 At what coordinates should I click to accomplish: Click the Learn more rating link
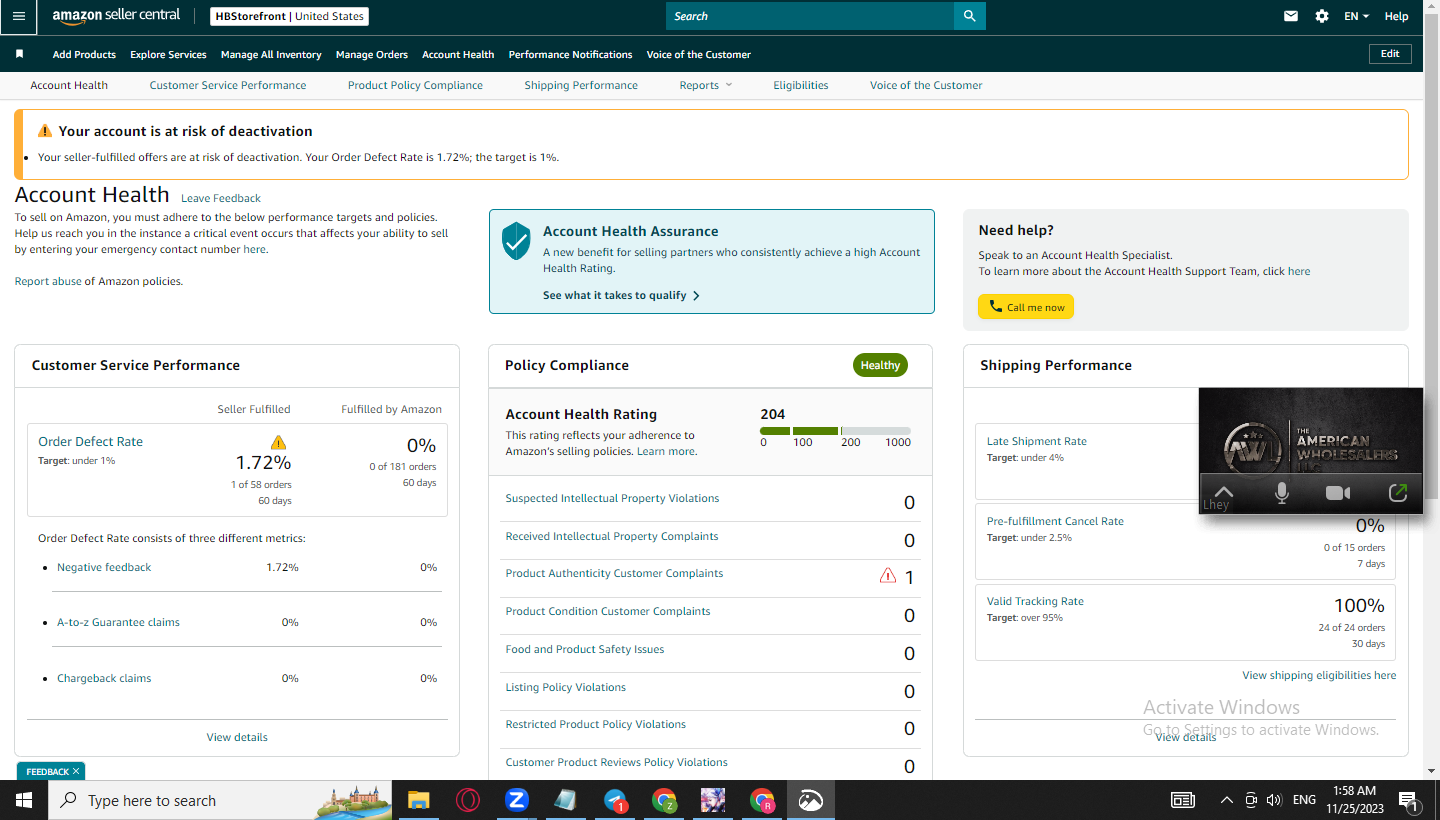point(666,451)
